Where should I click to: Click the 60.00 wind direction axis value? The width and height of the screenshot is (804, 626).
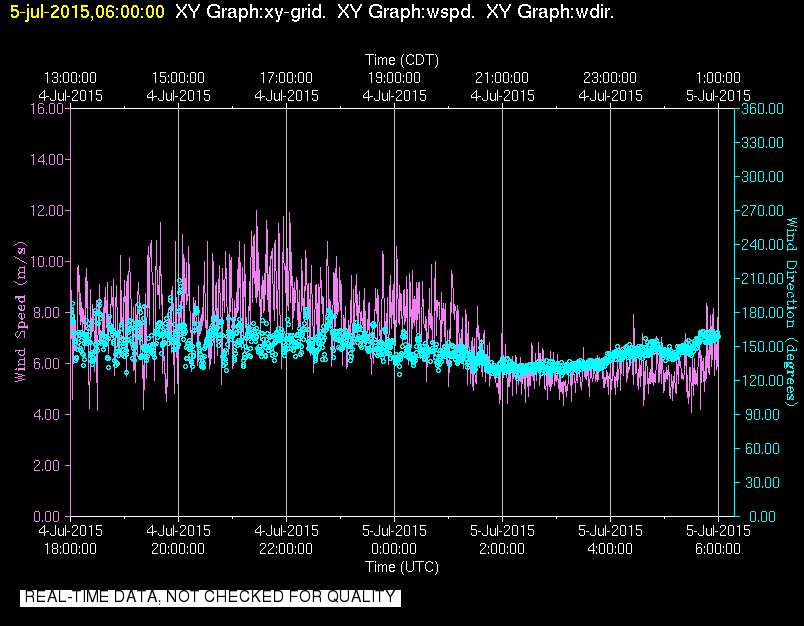tap(762, 449)
